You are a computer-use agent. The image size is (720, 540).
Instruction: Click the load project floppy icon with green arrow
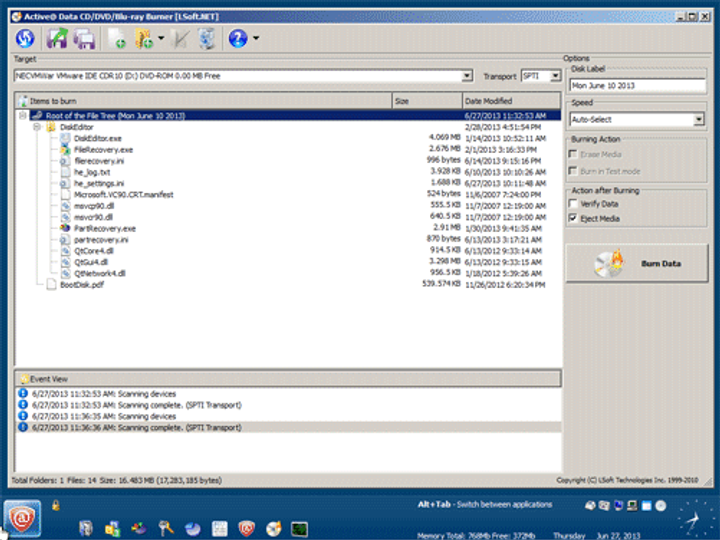click(x=57, y=39)
